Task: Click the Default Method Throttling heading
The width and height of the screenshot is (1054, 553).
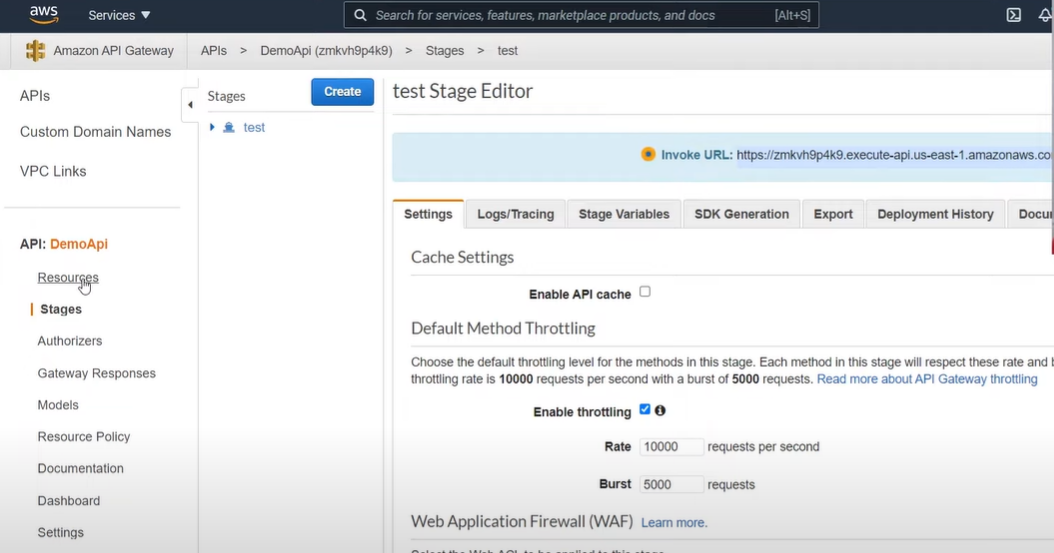Action: (503, 328)
